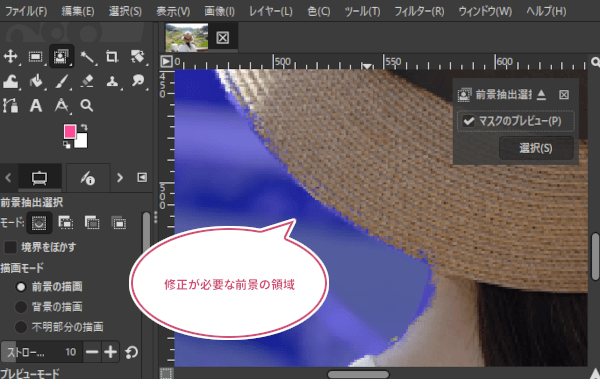Show next dock tab with right chevron
Viewport: 600px width, 379px height.
coord(120,178)
